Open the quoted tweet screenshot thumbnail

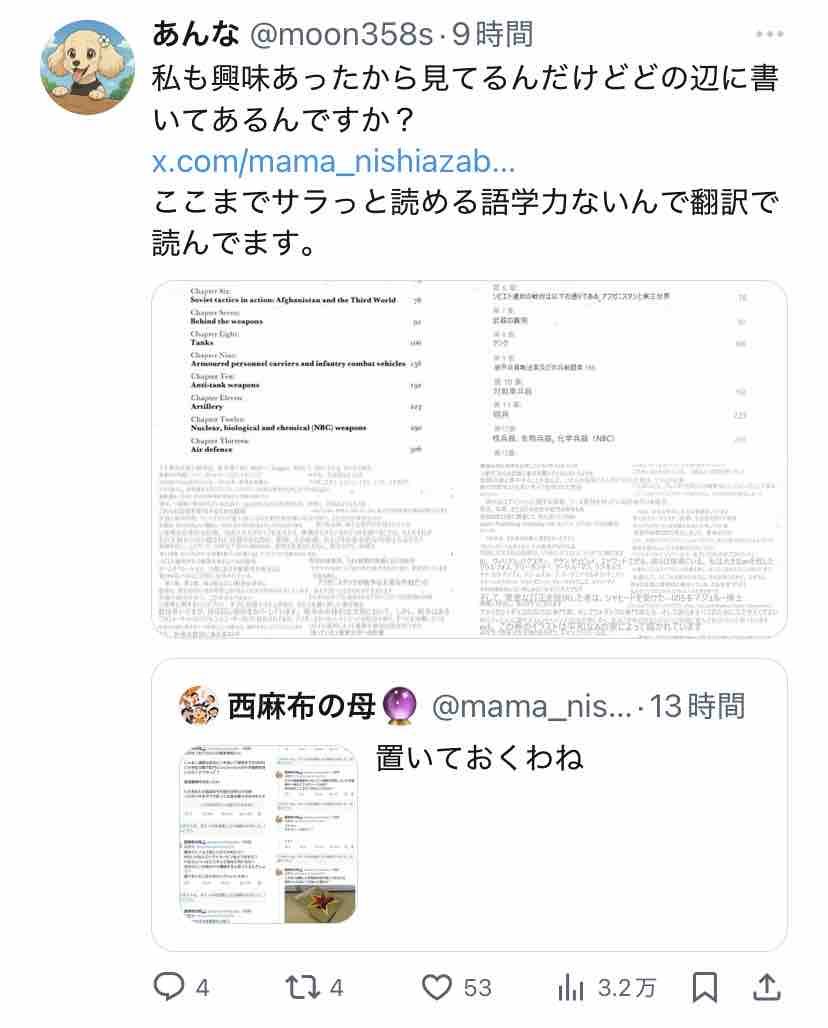click(268, 834)
